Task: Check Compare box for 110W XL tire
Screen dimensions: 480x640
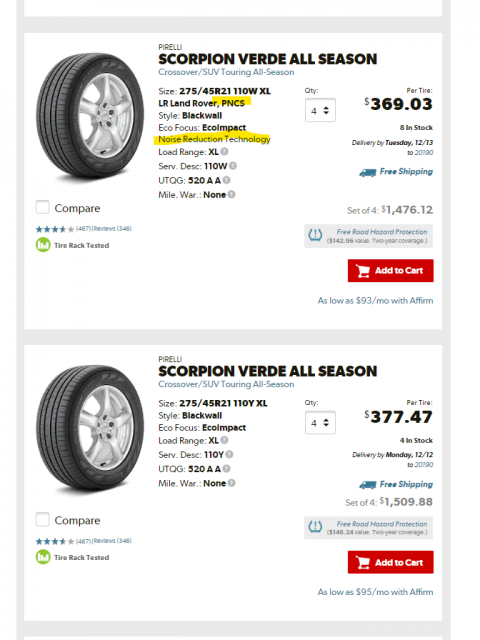Action: (42, 207)
